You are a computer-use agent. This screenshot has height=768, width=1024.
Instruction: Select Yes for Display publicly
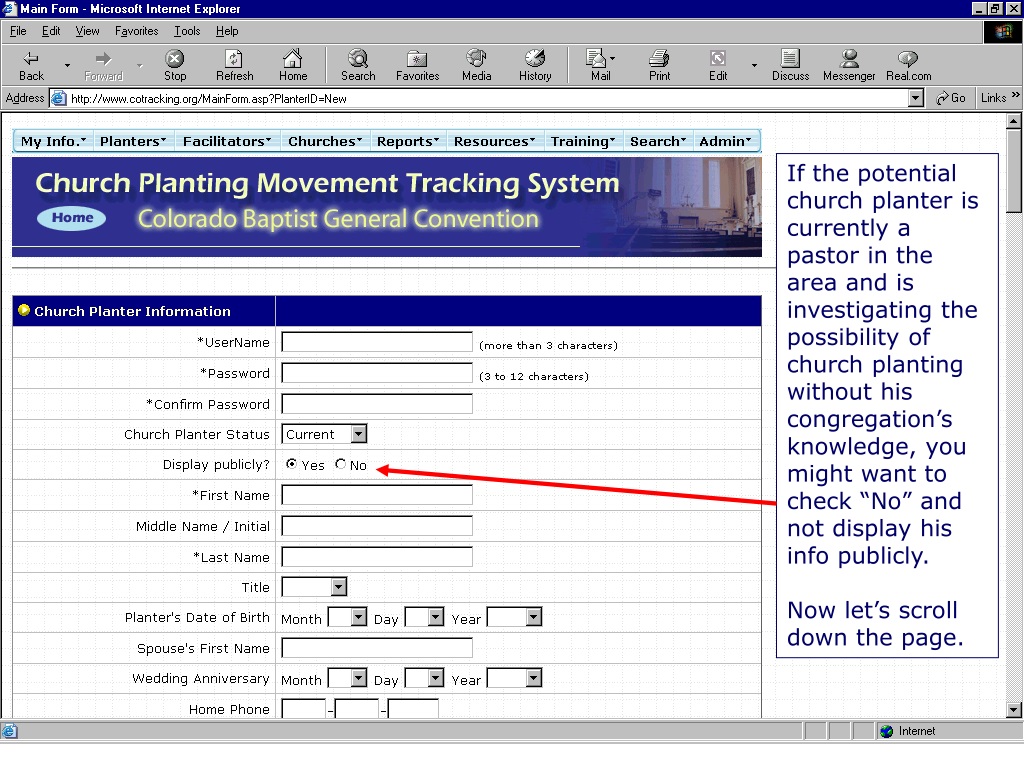click(x=291, y=464)
